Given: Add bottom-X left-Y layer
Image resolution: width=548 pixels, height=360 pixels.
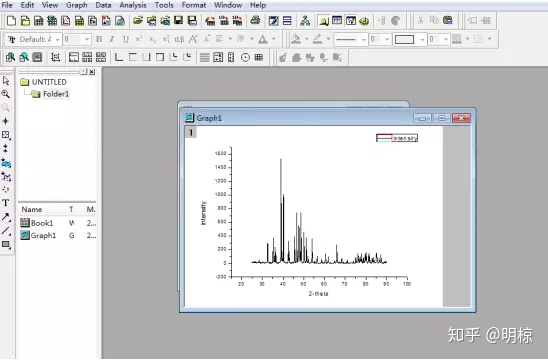Looking at the screenshot, I should pyautogui.click(x=119, y=57).
